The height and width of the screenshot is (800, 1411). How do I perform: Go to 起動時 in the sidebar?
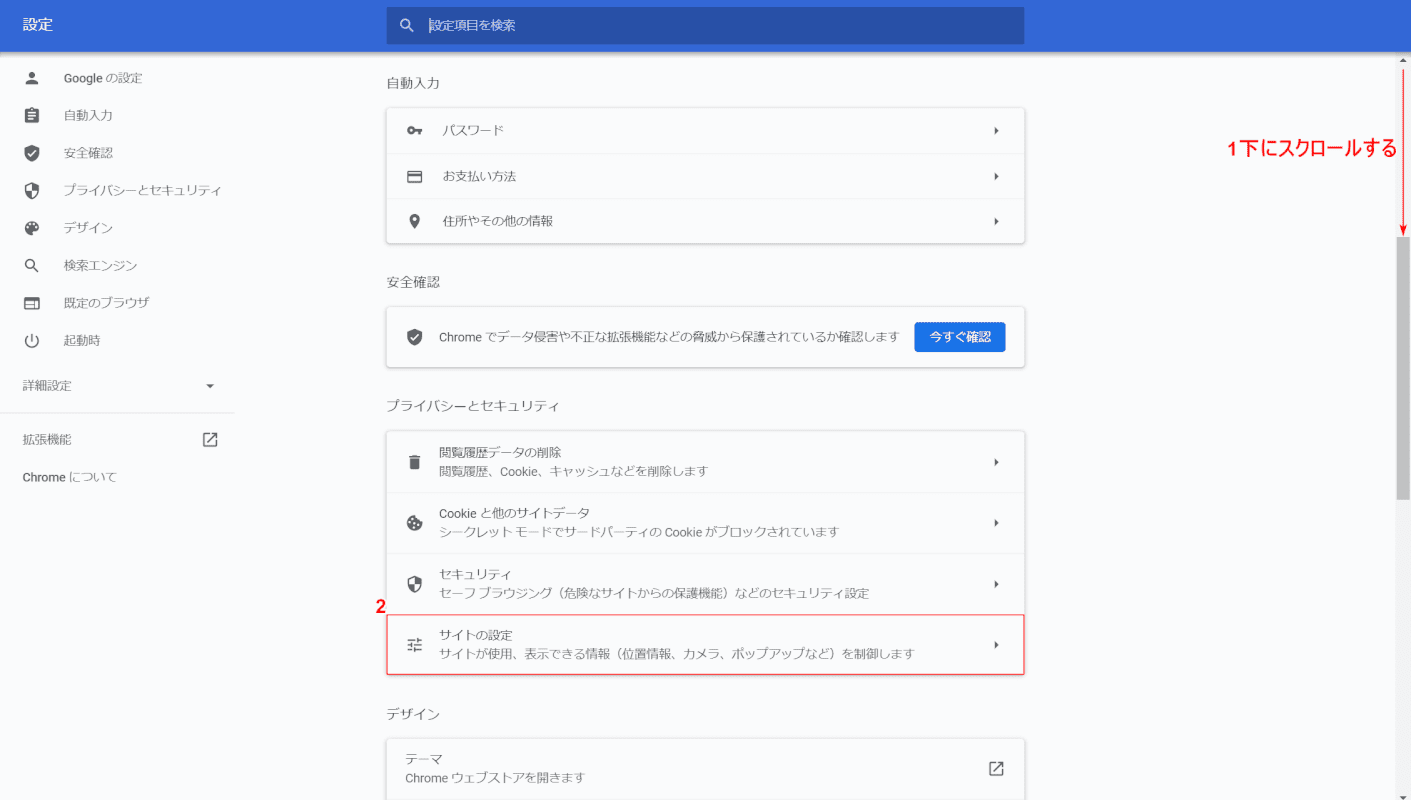(82, 340)
